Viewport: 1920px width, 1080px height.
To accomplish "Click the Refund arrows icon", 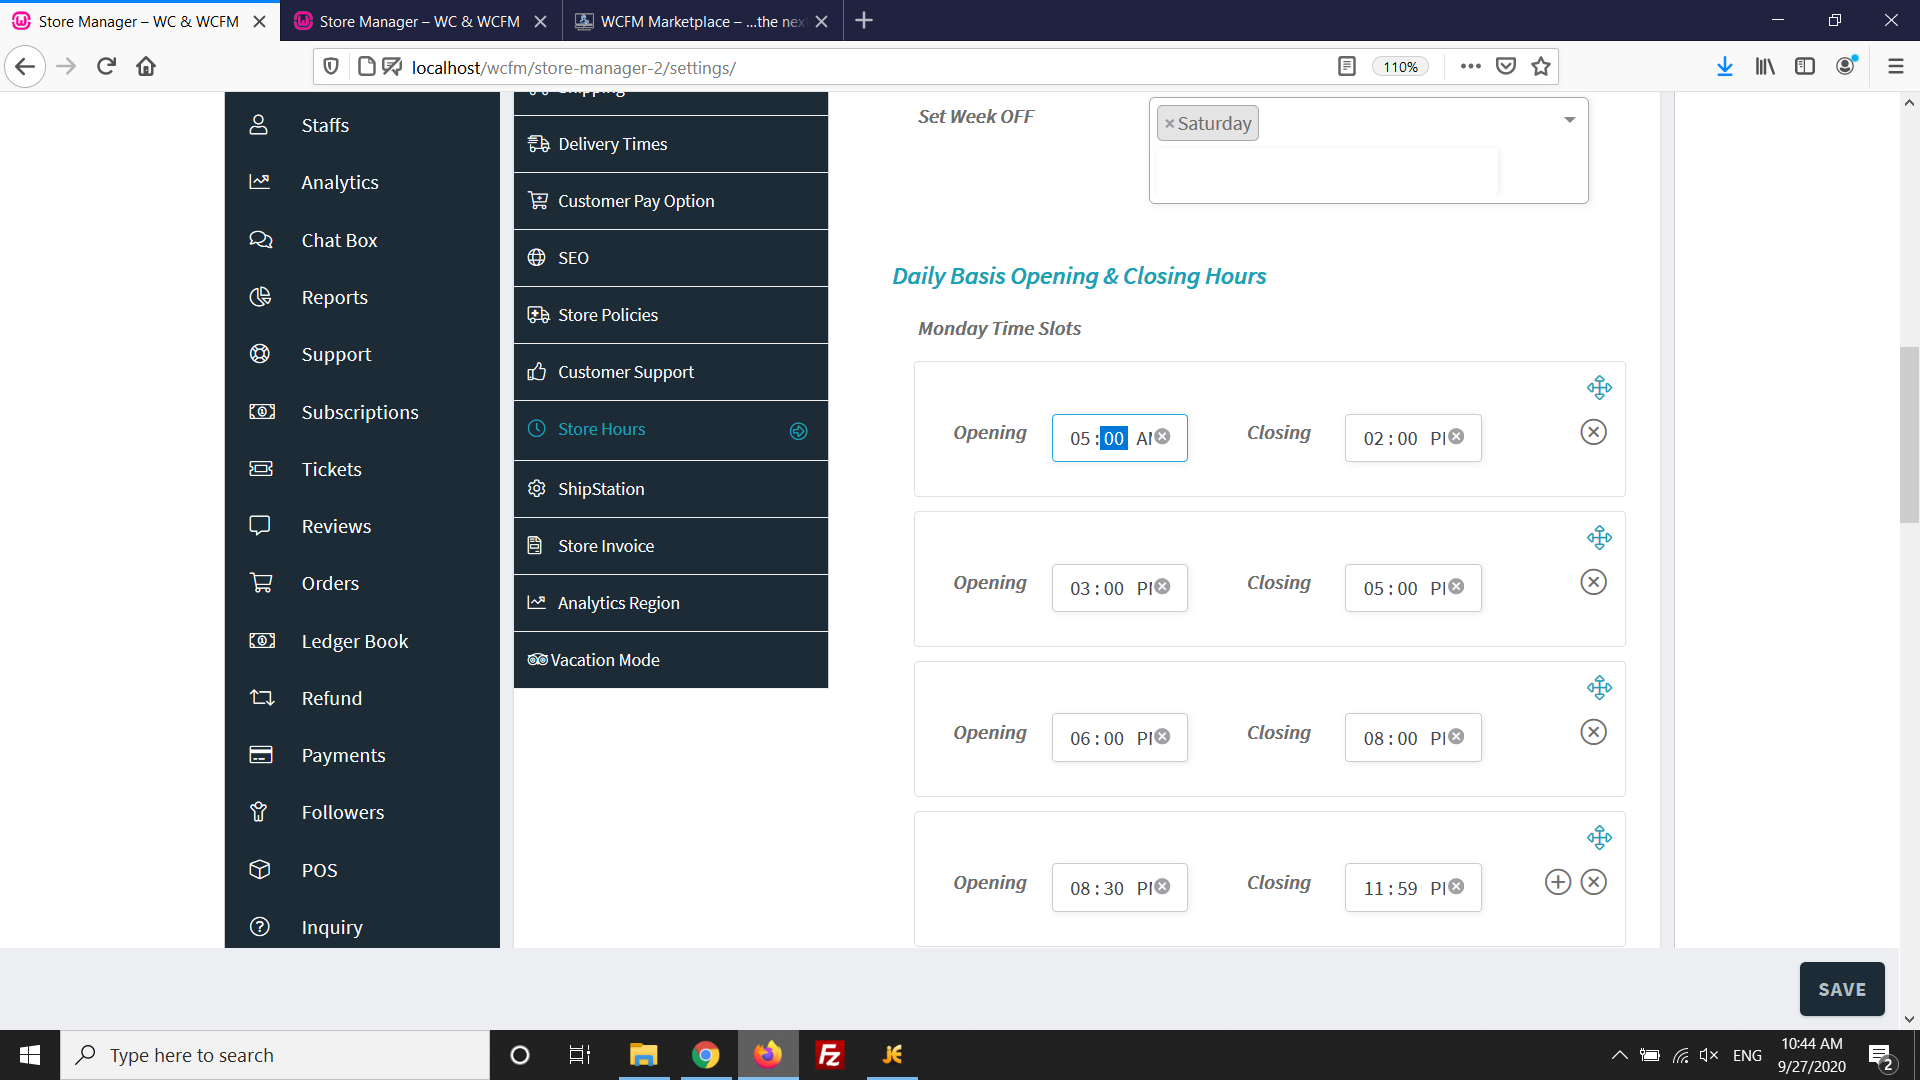I will [261, 698].
